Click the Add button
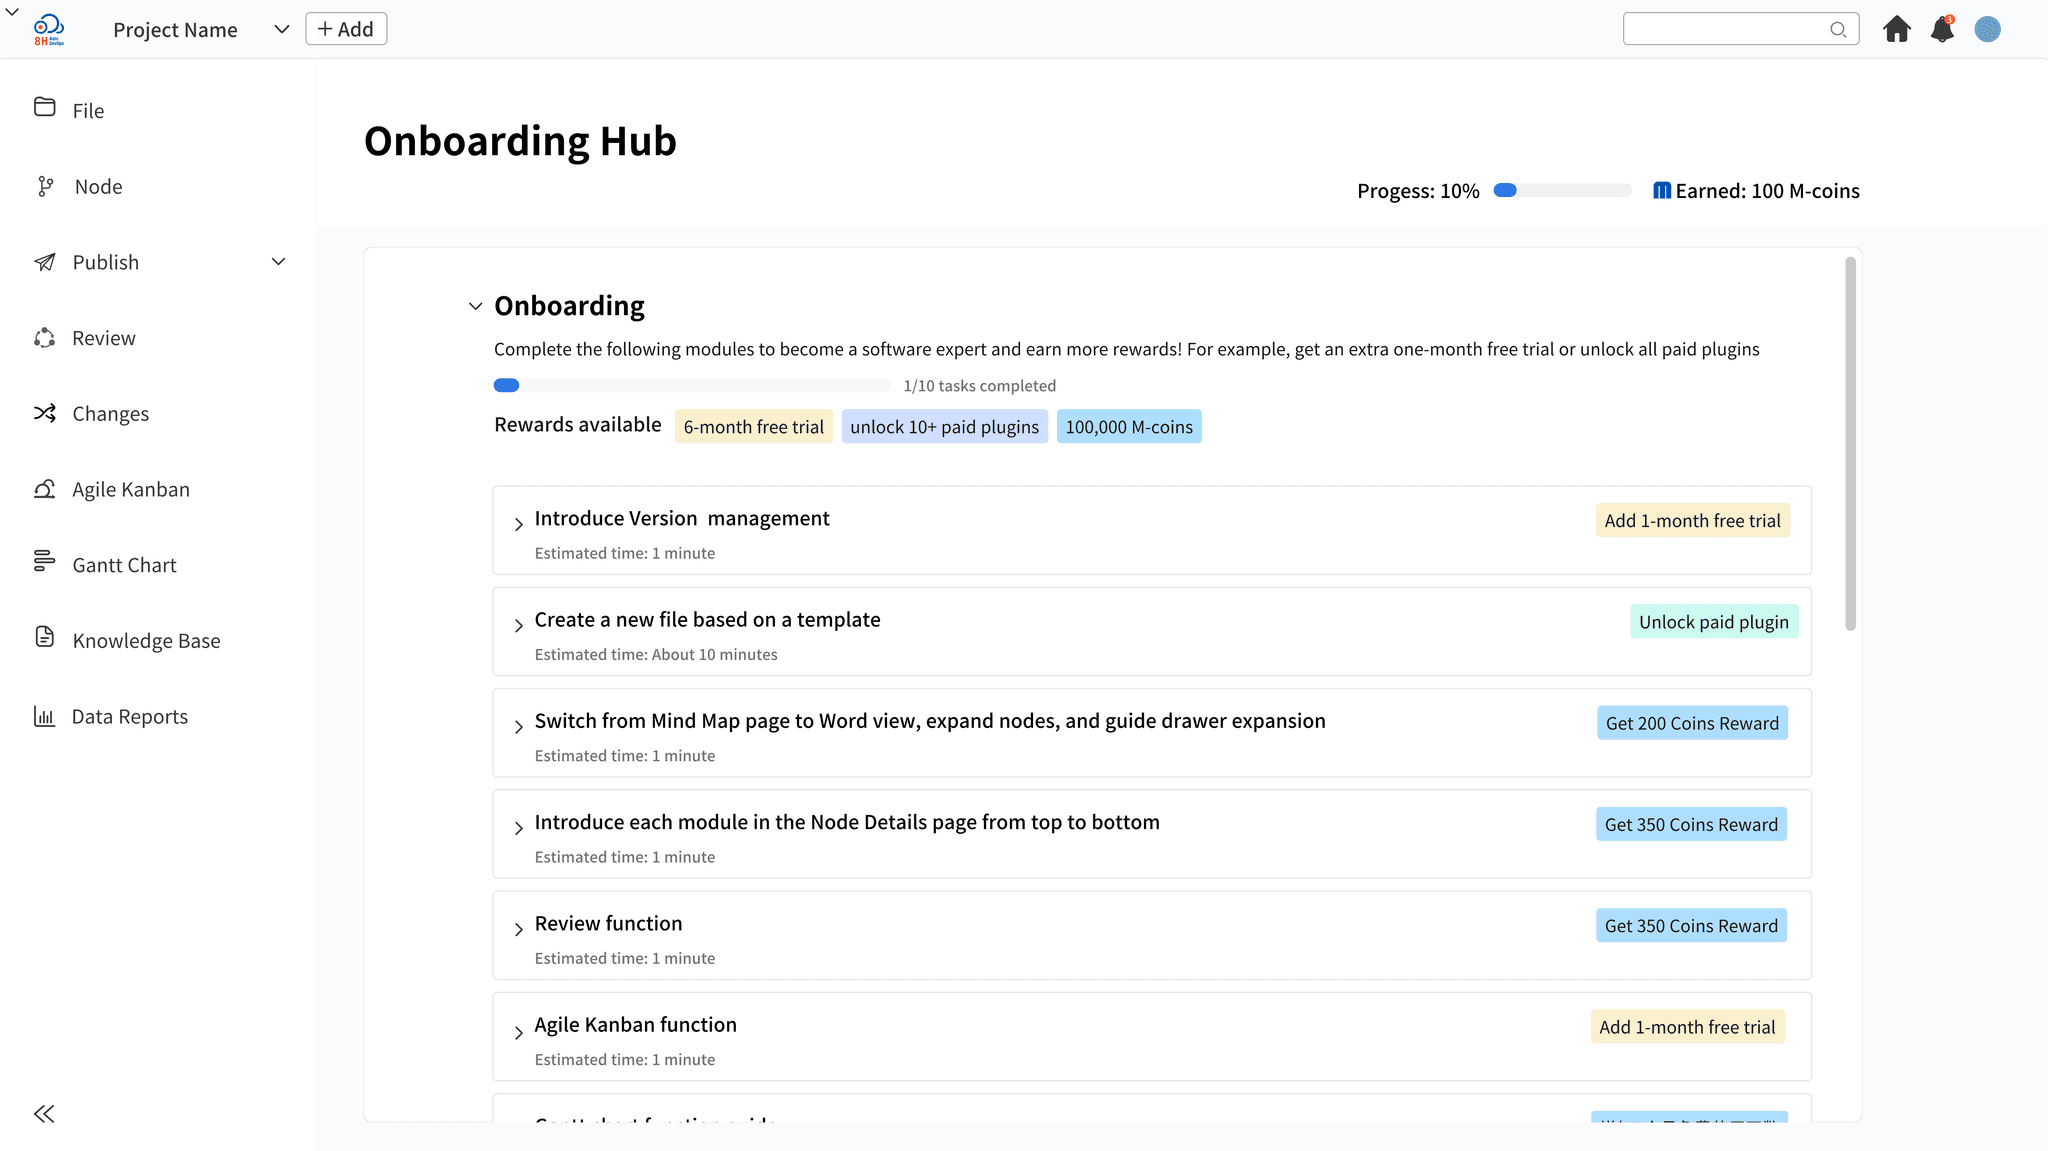This screenshot has width=2048, height=1151. (346, 29)
